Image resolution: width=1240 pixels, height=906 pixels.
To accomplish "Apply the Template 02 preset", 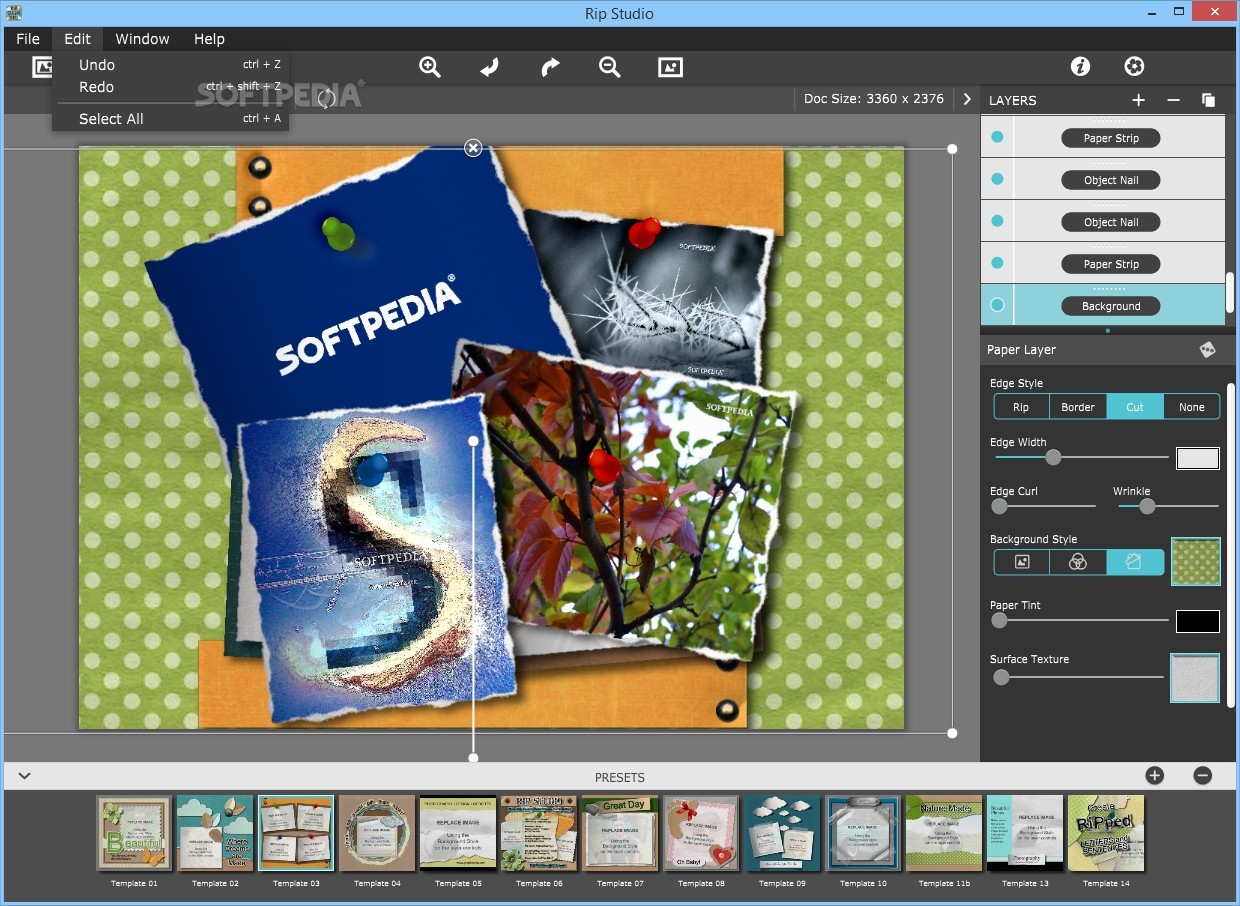I will tap(215, 833).
